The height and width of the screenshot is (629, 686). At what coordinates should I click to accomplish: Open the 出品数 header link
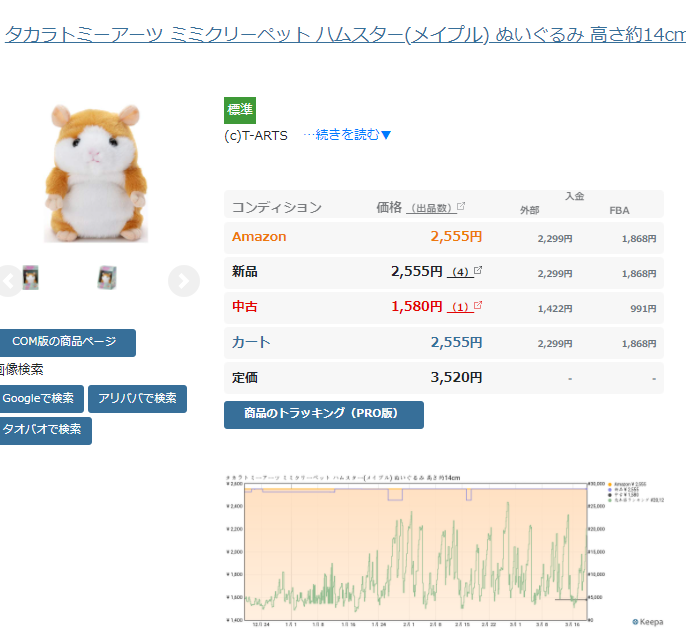click(x=431, y=208)
